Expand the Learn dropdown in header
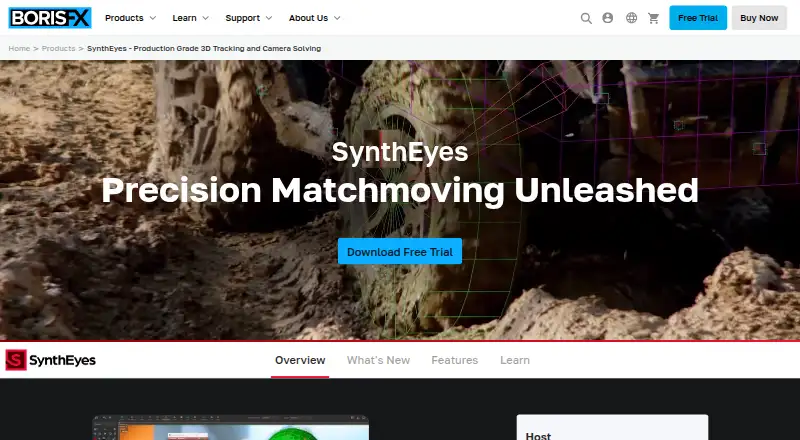Viewport: 800px width, 440px height. click(190, 18)
